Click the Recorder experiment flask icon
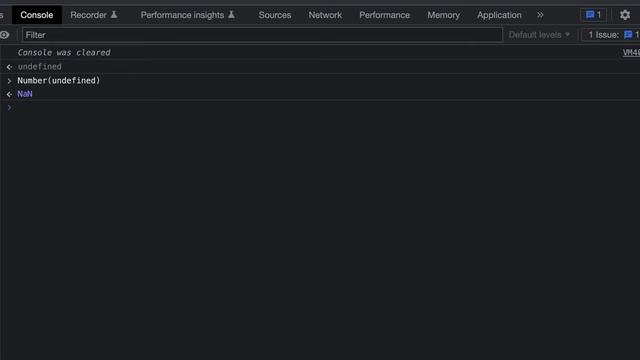 114,15
